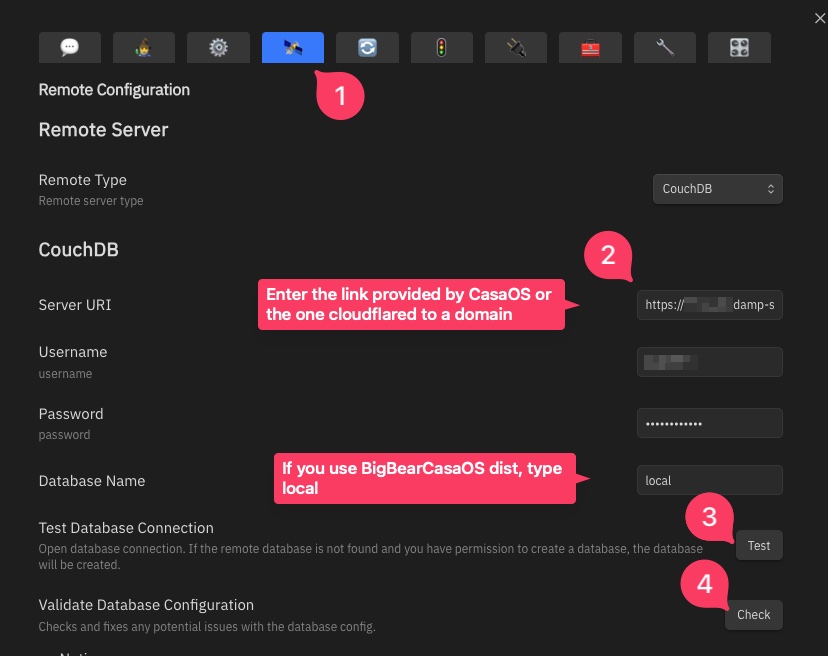Click the Server URI label text
This screenshot has width=828, height=656.
tap(75, 305)
